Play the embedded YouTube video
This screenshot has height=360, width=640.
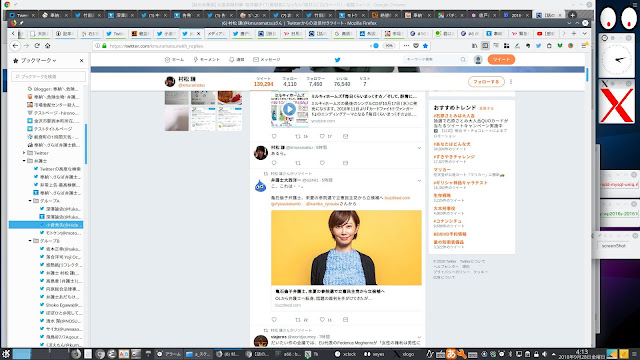tap(289, 109)
